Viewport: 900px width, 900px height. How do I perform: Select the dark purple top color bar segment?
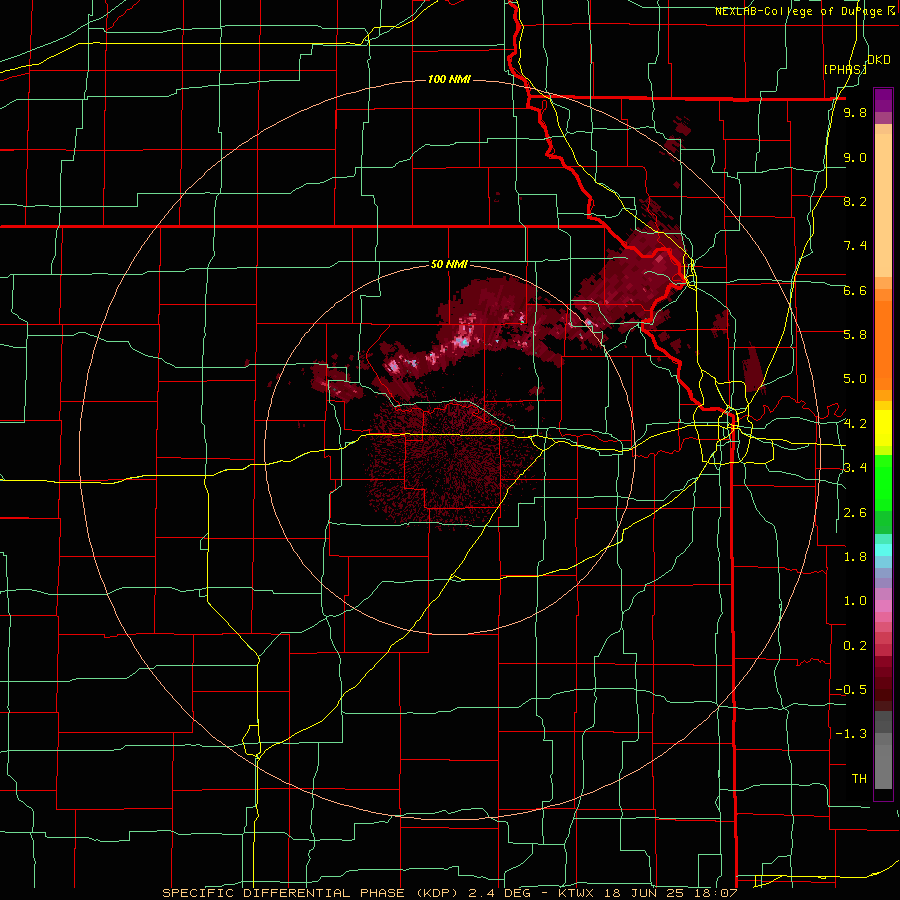click(x=883, y=99)
